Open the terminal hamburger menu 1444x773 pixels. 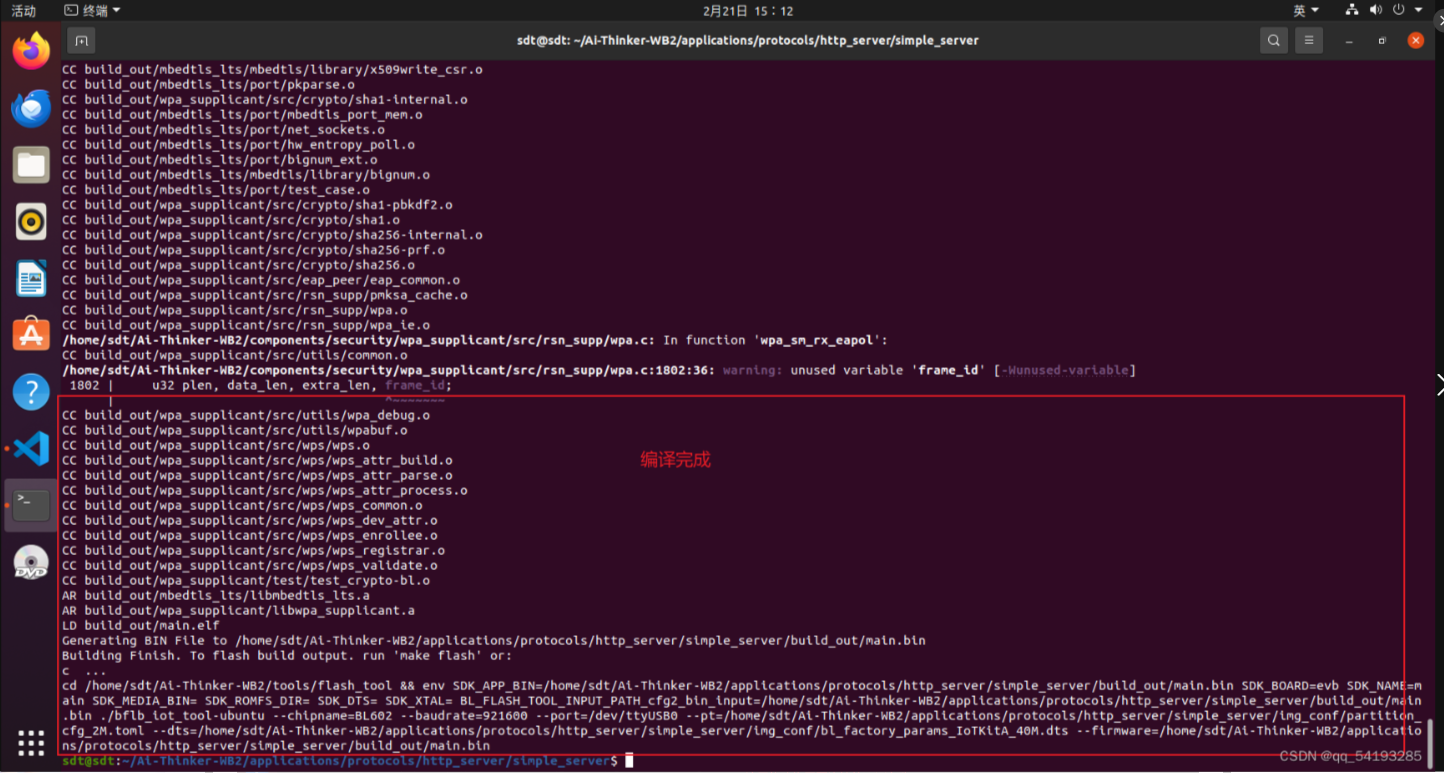(1309, 41)
